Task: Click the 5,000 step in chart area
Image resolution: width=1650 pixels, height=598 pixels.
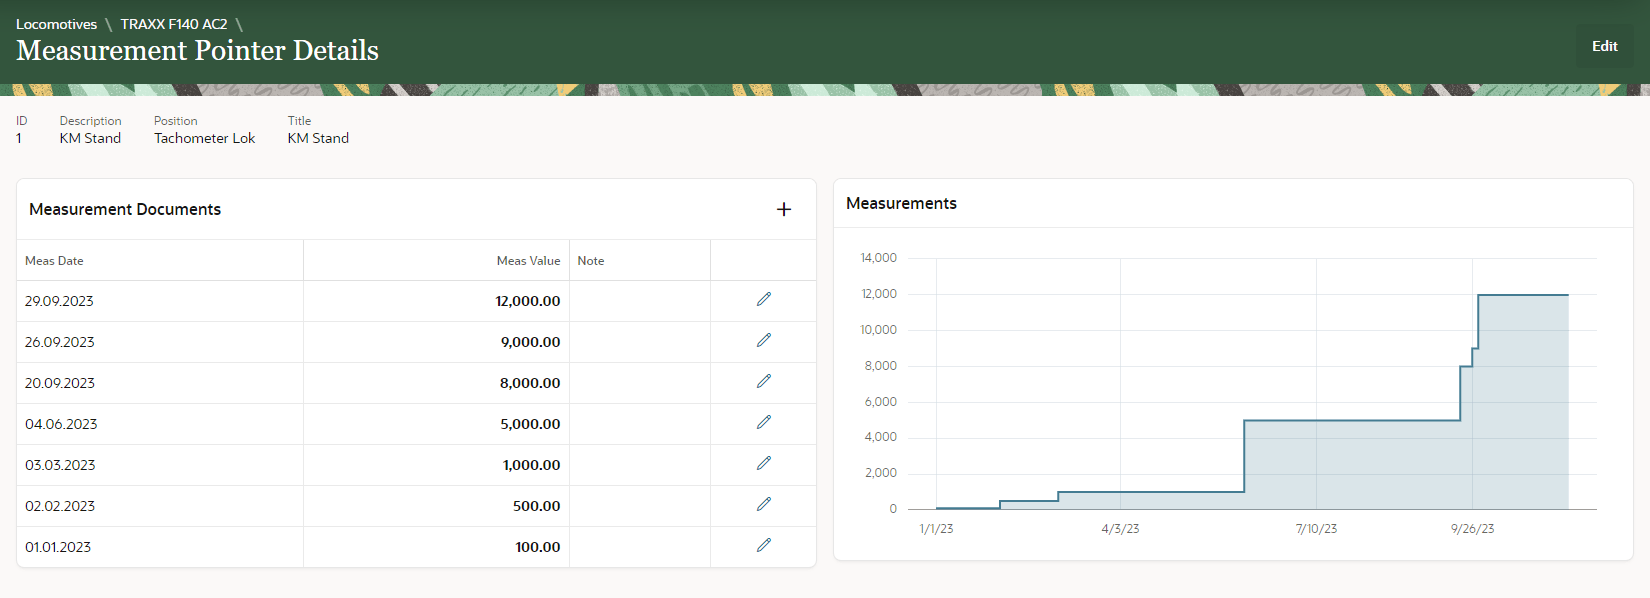Action: (1350, 421)
